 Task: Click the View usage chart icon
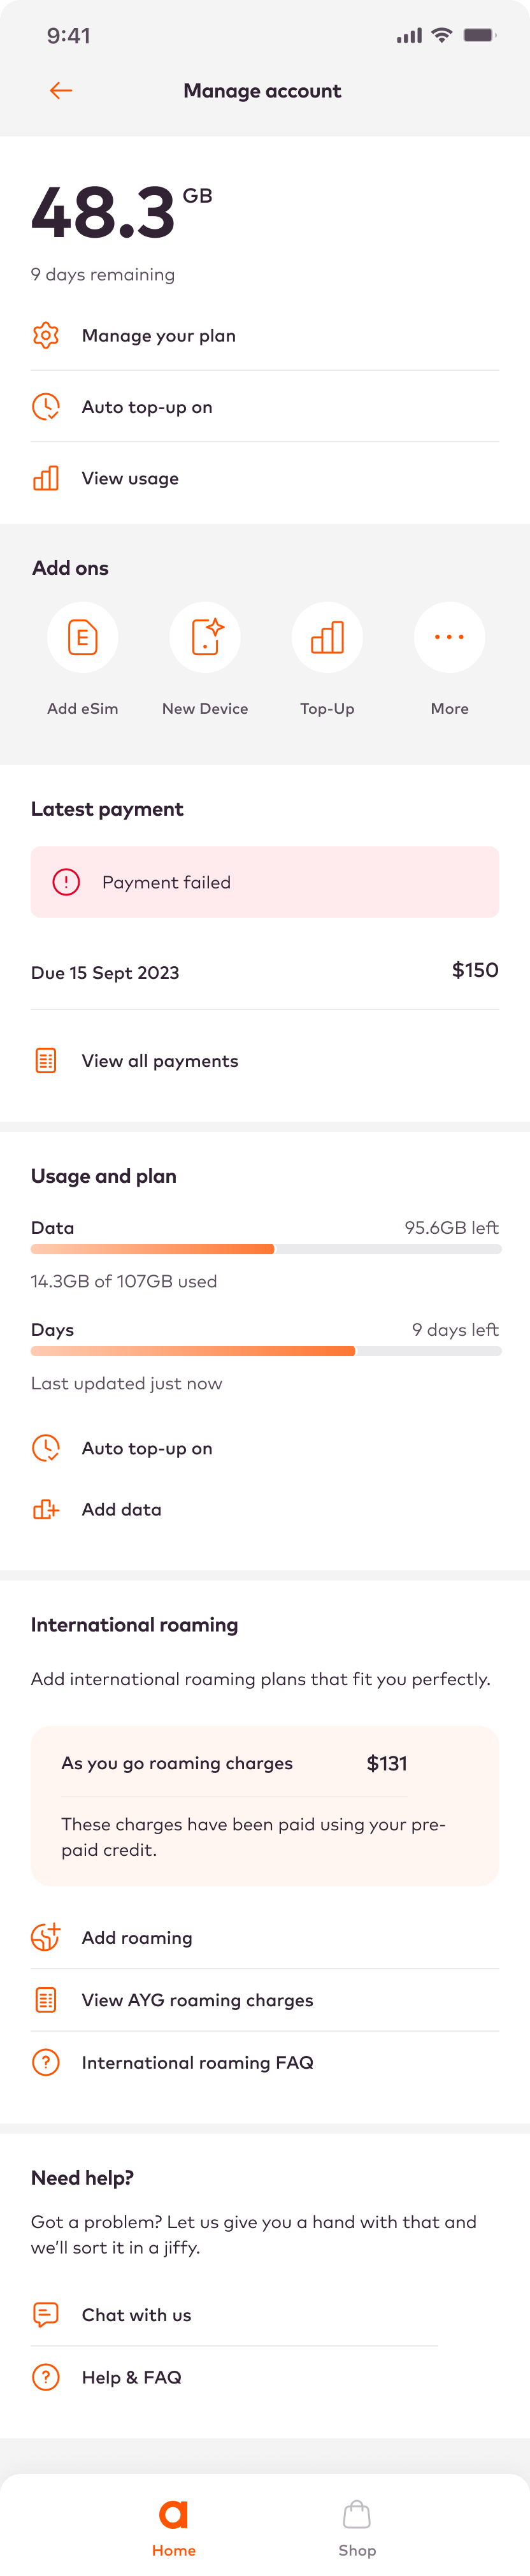tap(46, 478)
